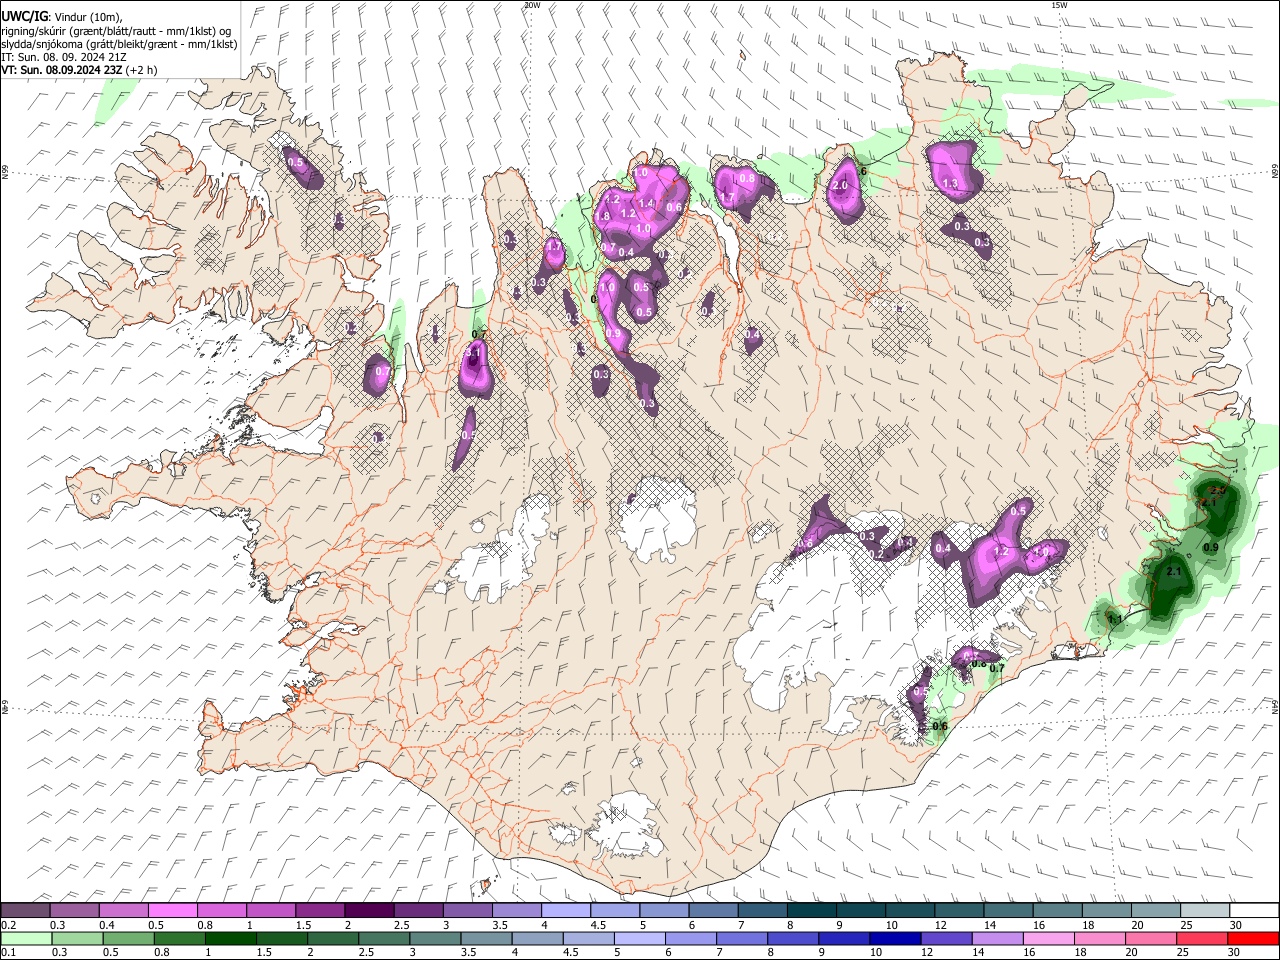Viewport: 1280px width, 960px height.
Task: Click the UWC/IG title text
Action: (24, 17)
